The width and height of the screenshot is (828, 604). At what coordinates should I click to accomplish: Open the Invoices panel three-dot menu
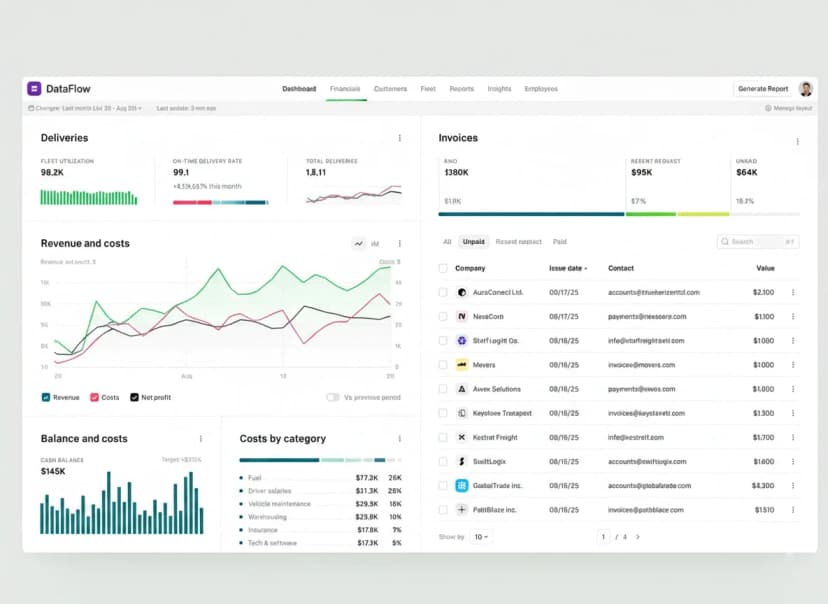[797, 141]
